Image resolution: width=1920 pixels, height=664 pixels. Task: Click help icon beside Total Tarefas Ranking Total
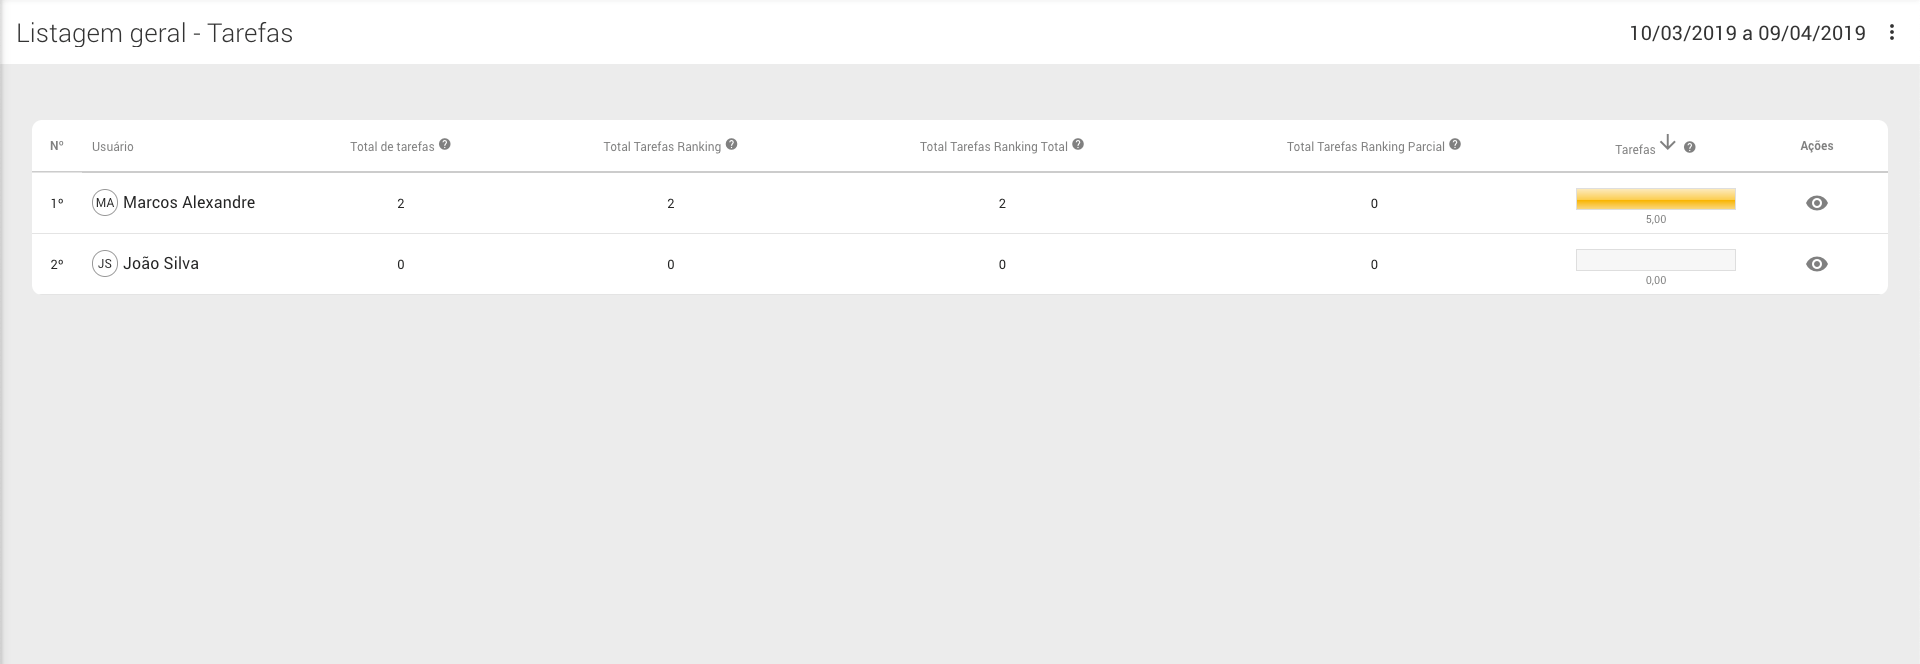click(1078, 144)
